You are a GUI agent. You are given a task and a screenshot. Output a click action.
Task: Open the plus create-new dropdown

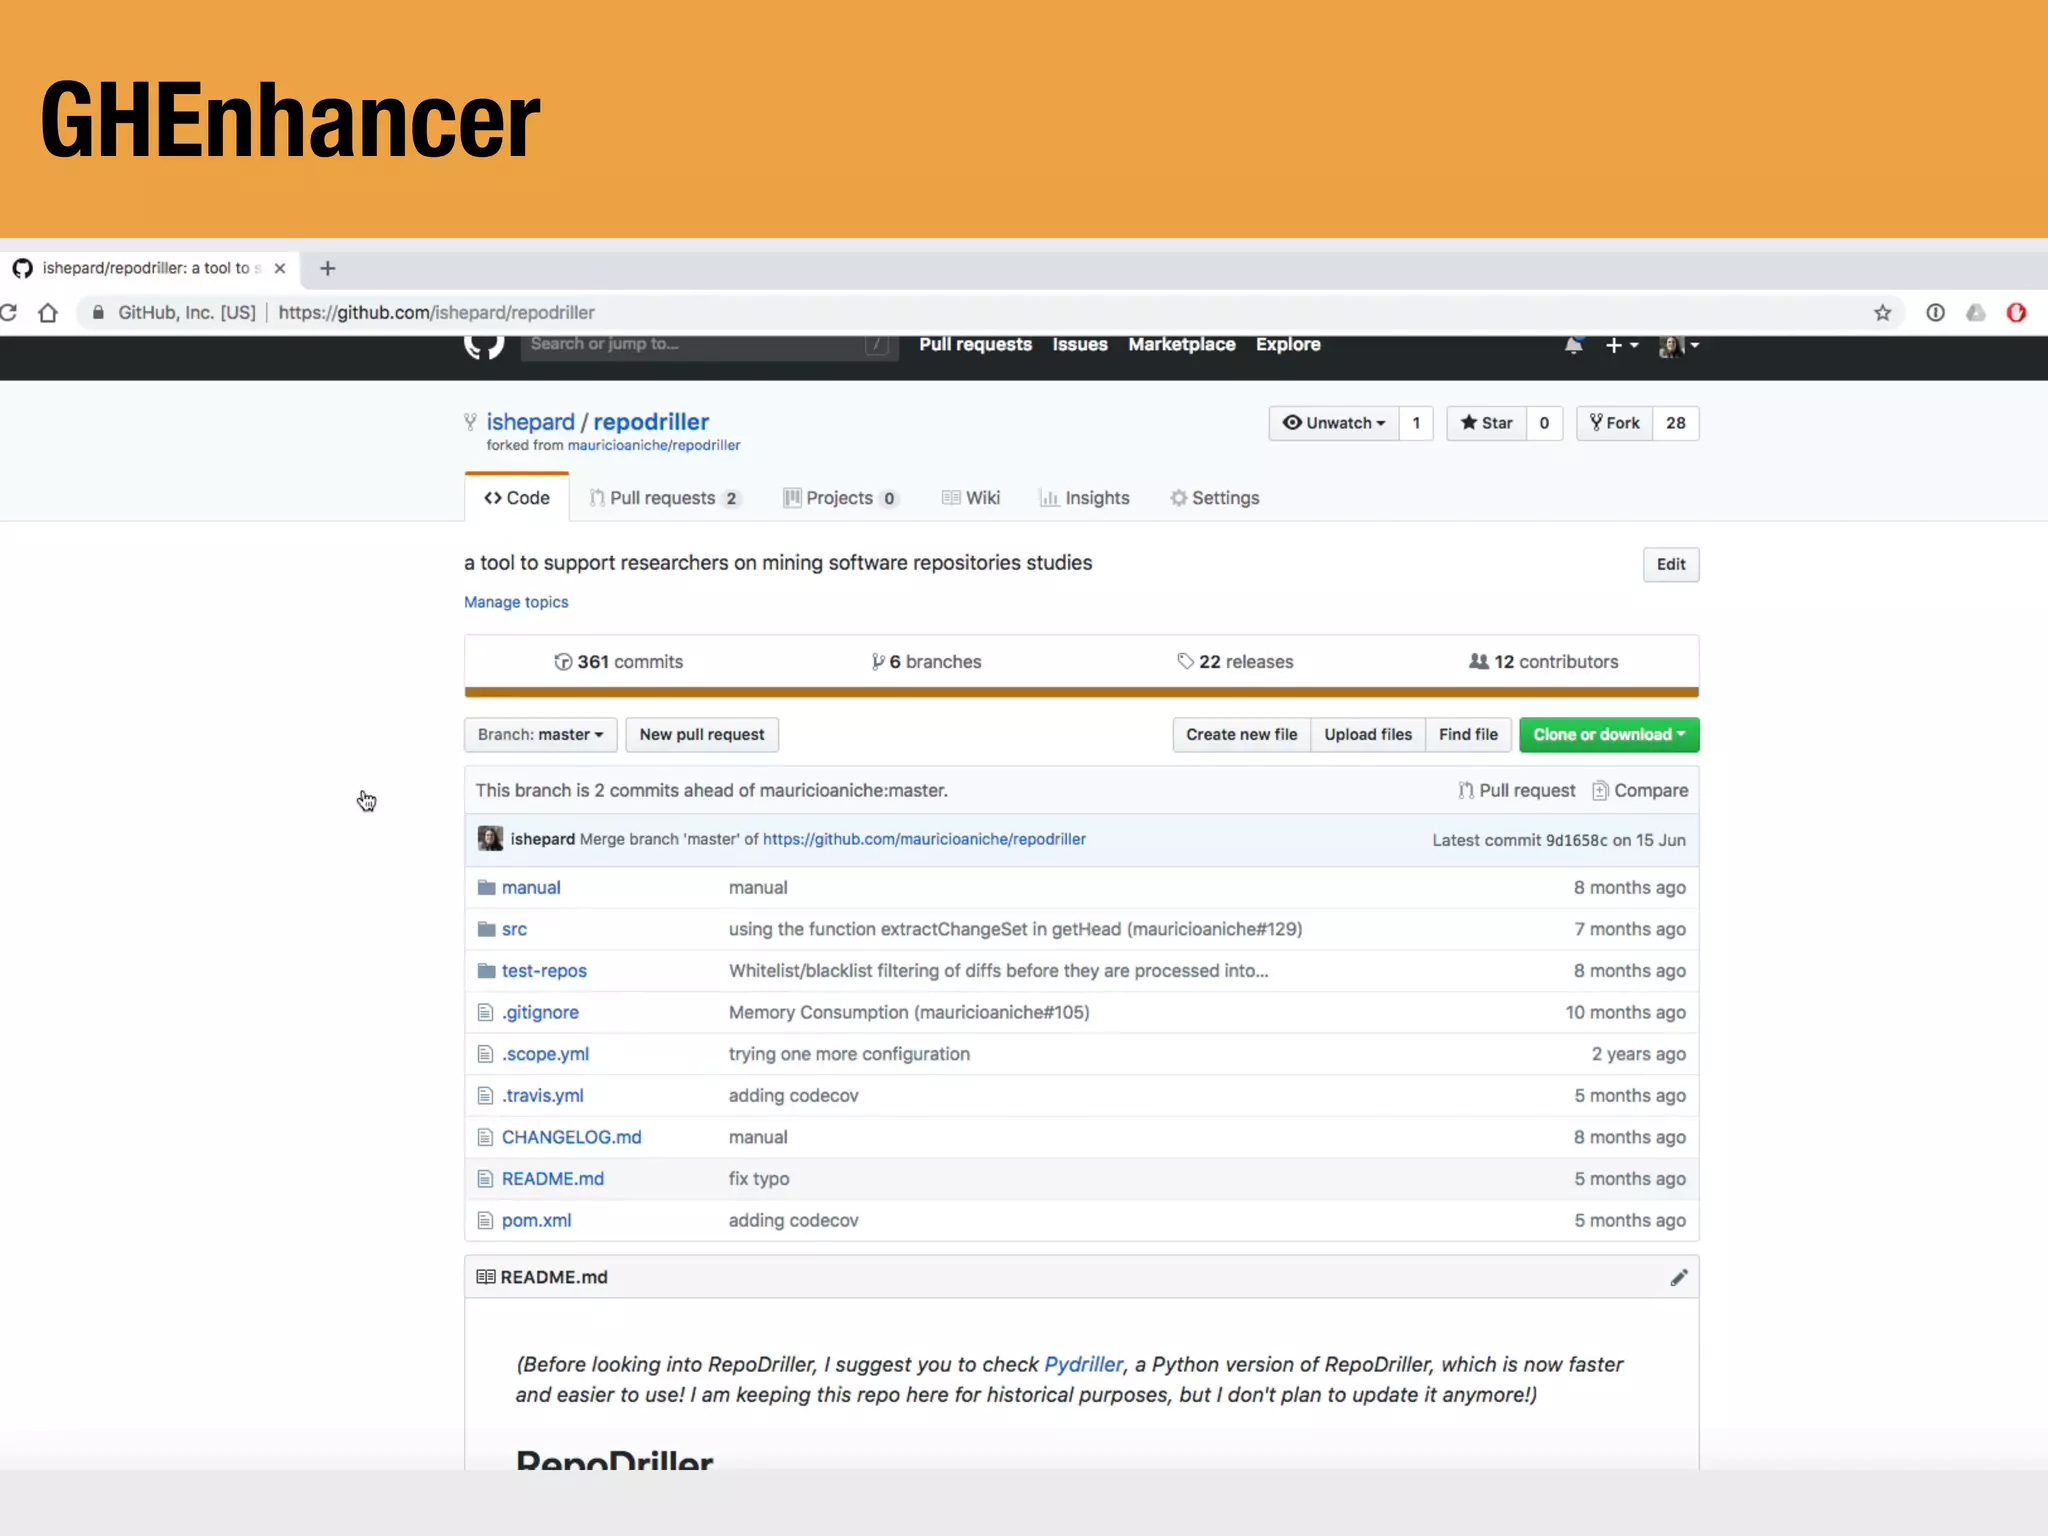pos(1621,345)
